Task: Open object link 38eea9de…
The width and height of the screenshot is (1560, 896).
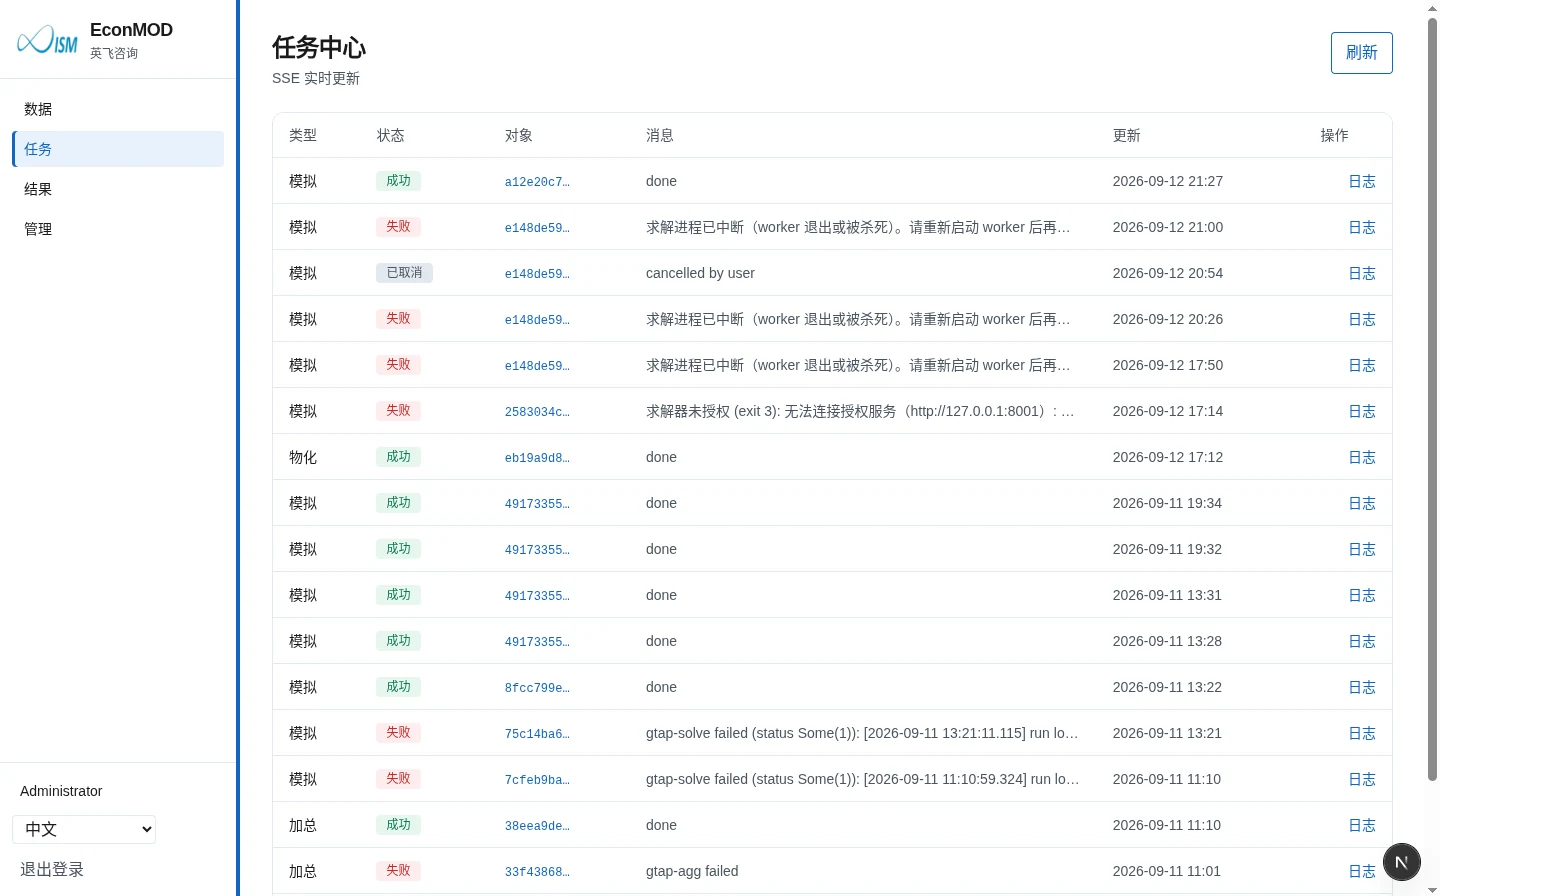Action: click(537, 826)
